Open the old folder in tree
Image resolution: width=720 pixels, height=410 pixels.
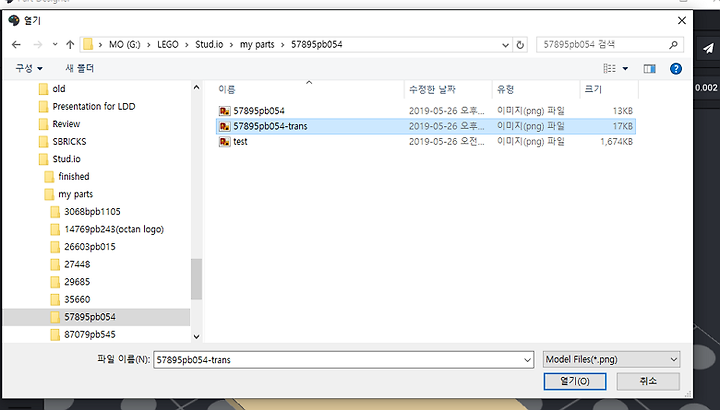click(59, 89)
